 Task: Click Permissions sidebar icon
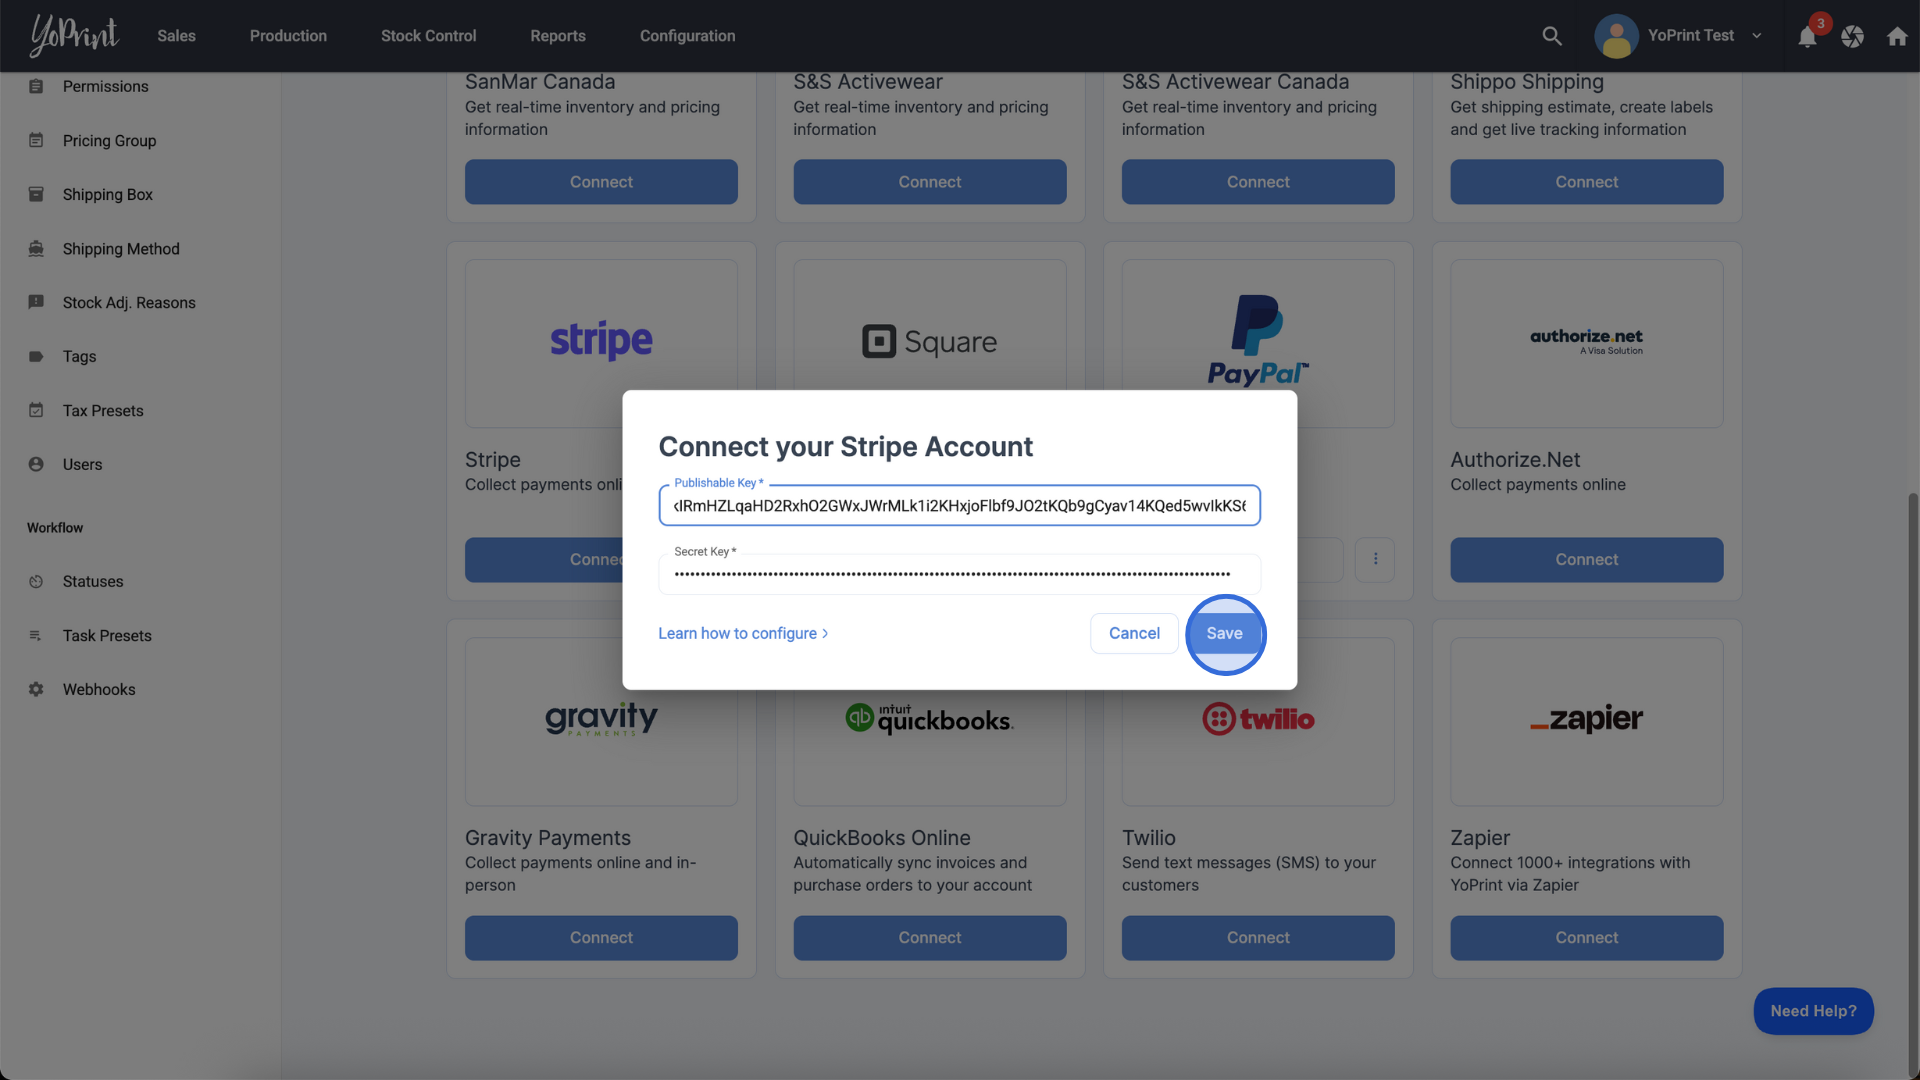coord(36,86)
